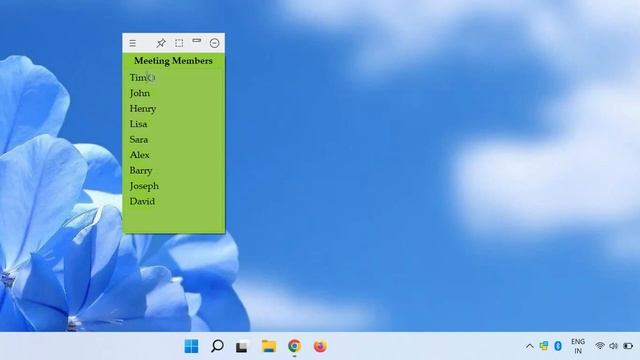Click the name Alex in the note
Viewport: 640px width, 360px height.
pyautogui.click(x=140, y=155)
